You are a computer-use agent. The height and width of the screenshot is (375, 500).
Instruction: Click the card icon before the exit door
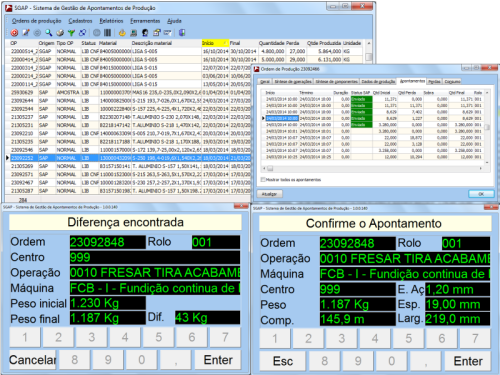coord(167,33)
